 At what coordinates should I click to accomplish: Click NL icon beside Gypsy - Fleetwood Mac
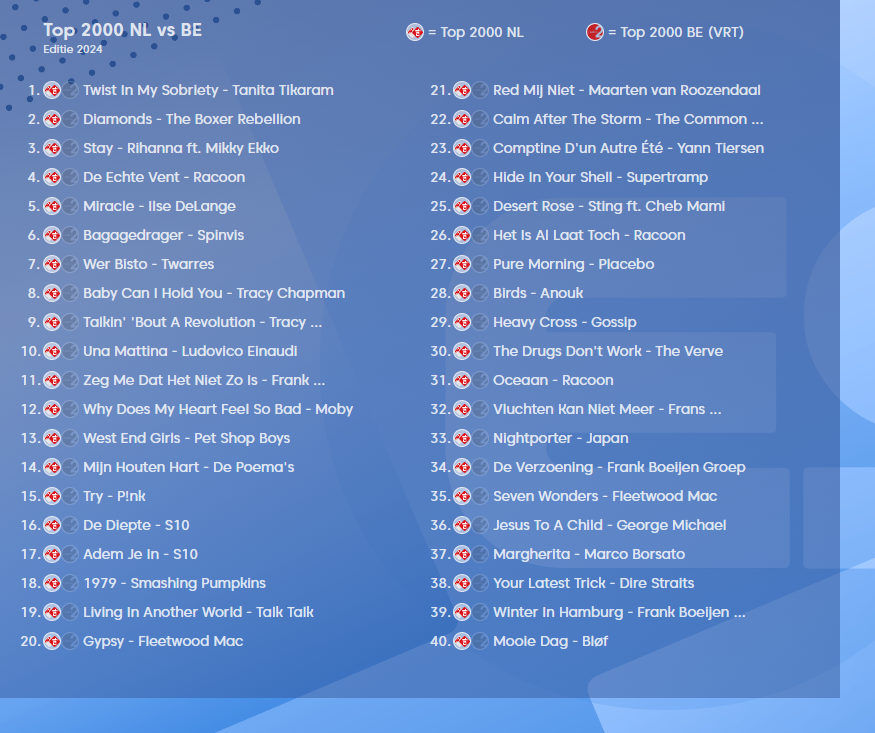point(52,641)
